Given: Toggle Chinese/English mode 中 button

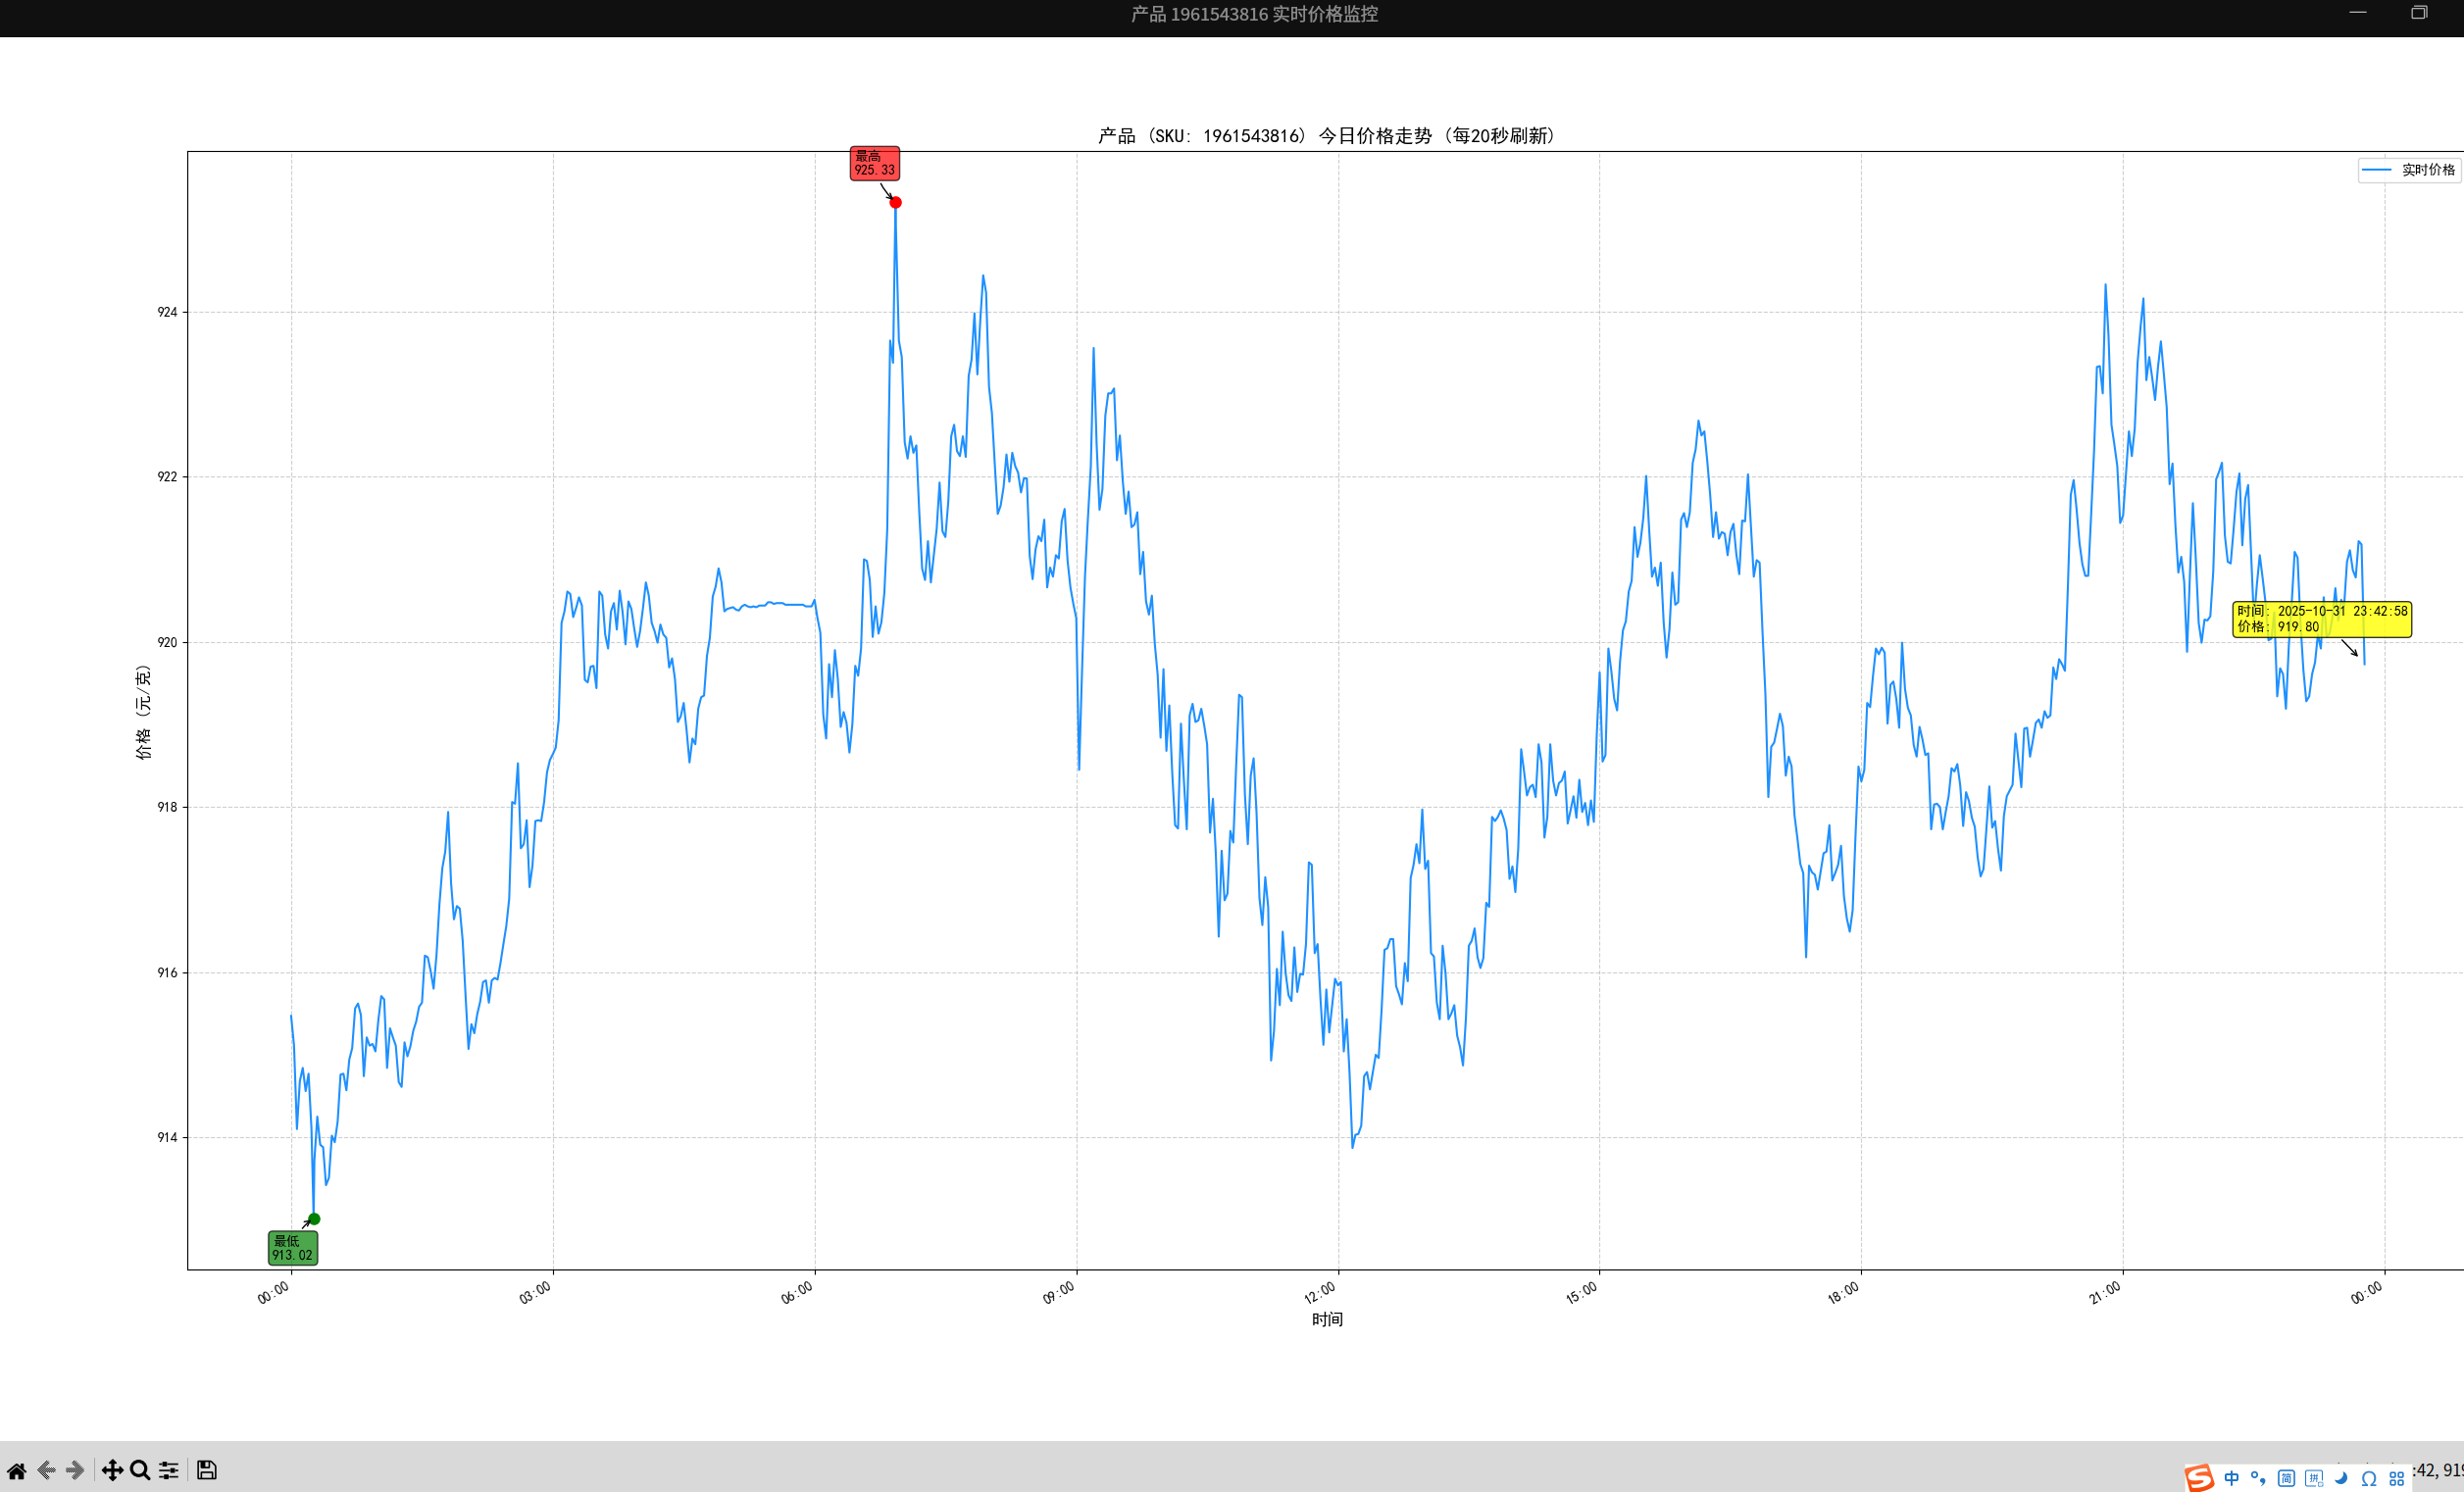Looking at the screenshot, I should click(2232, 1478).
